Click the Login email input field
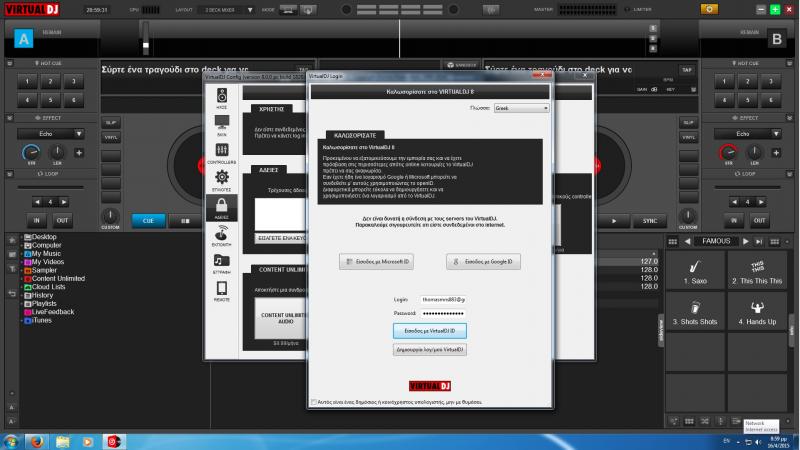The image size is (800, 450). (438, 299)
